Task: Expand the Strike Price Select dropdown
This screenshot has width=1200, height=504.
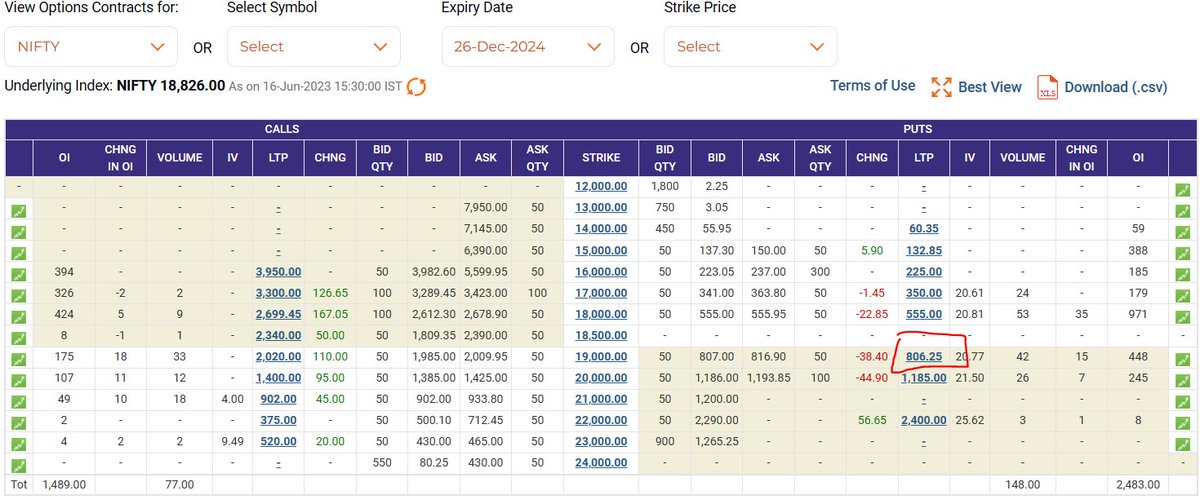Action: coord(751,47)
